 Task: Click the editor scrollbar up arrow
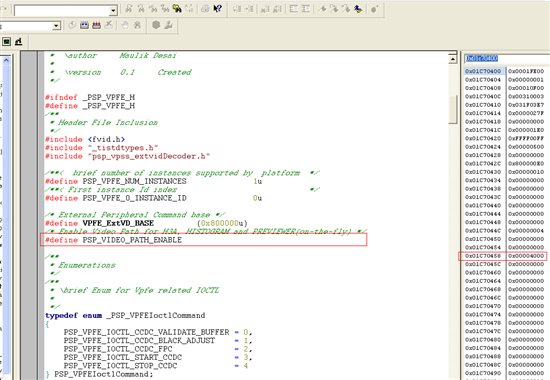pyautogui.click(x=453, y=59)
